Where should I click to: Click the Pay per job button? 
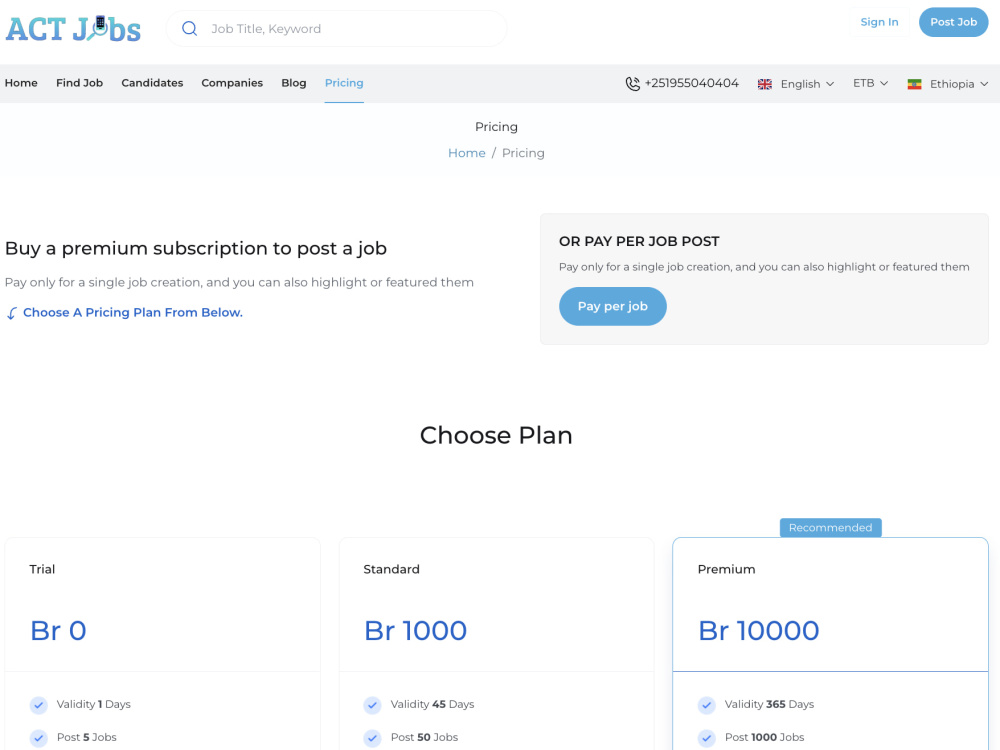(x=613, y=307)
